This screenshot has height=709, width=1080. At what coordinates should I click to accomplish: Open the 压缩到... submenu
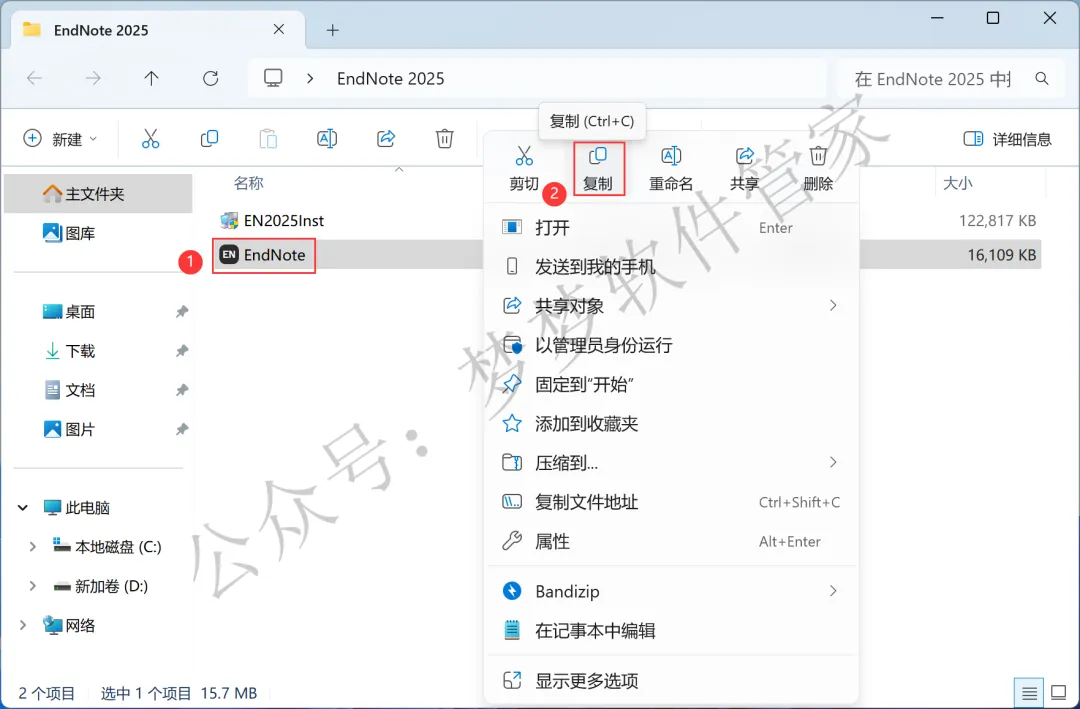pos(672,462)
